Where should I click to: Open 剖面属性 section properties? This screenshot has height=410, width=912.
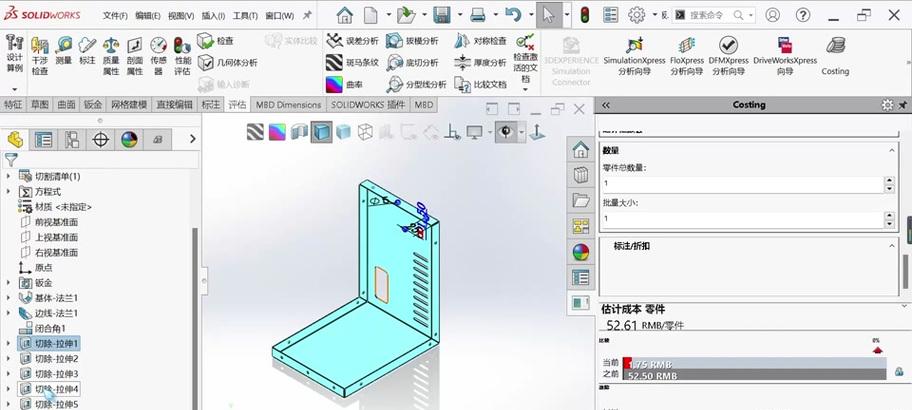[x=134, y=56]
